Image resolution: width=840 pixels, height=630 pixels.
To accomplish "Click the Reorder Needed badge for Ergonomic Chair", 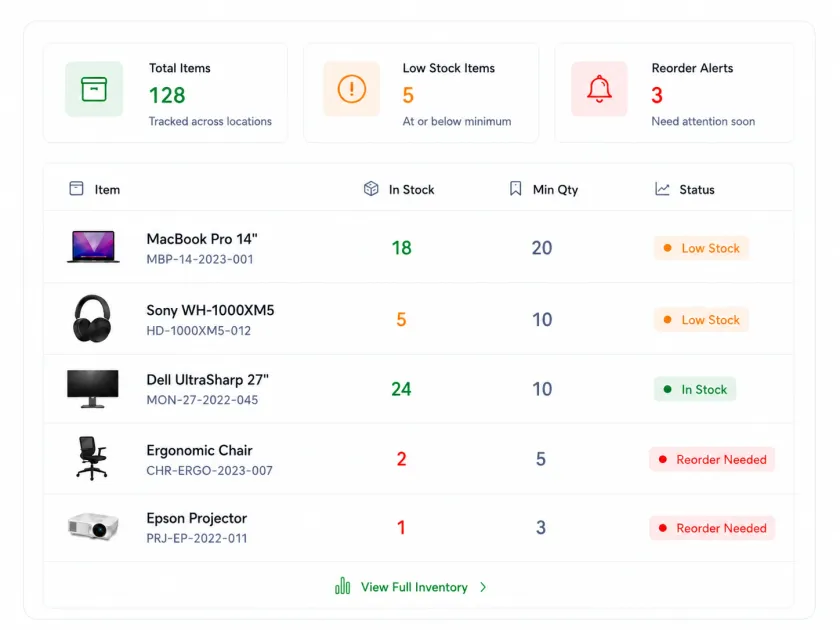I will pyautogui.click(x=712, y=459).
